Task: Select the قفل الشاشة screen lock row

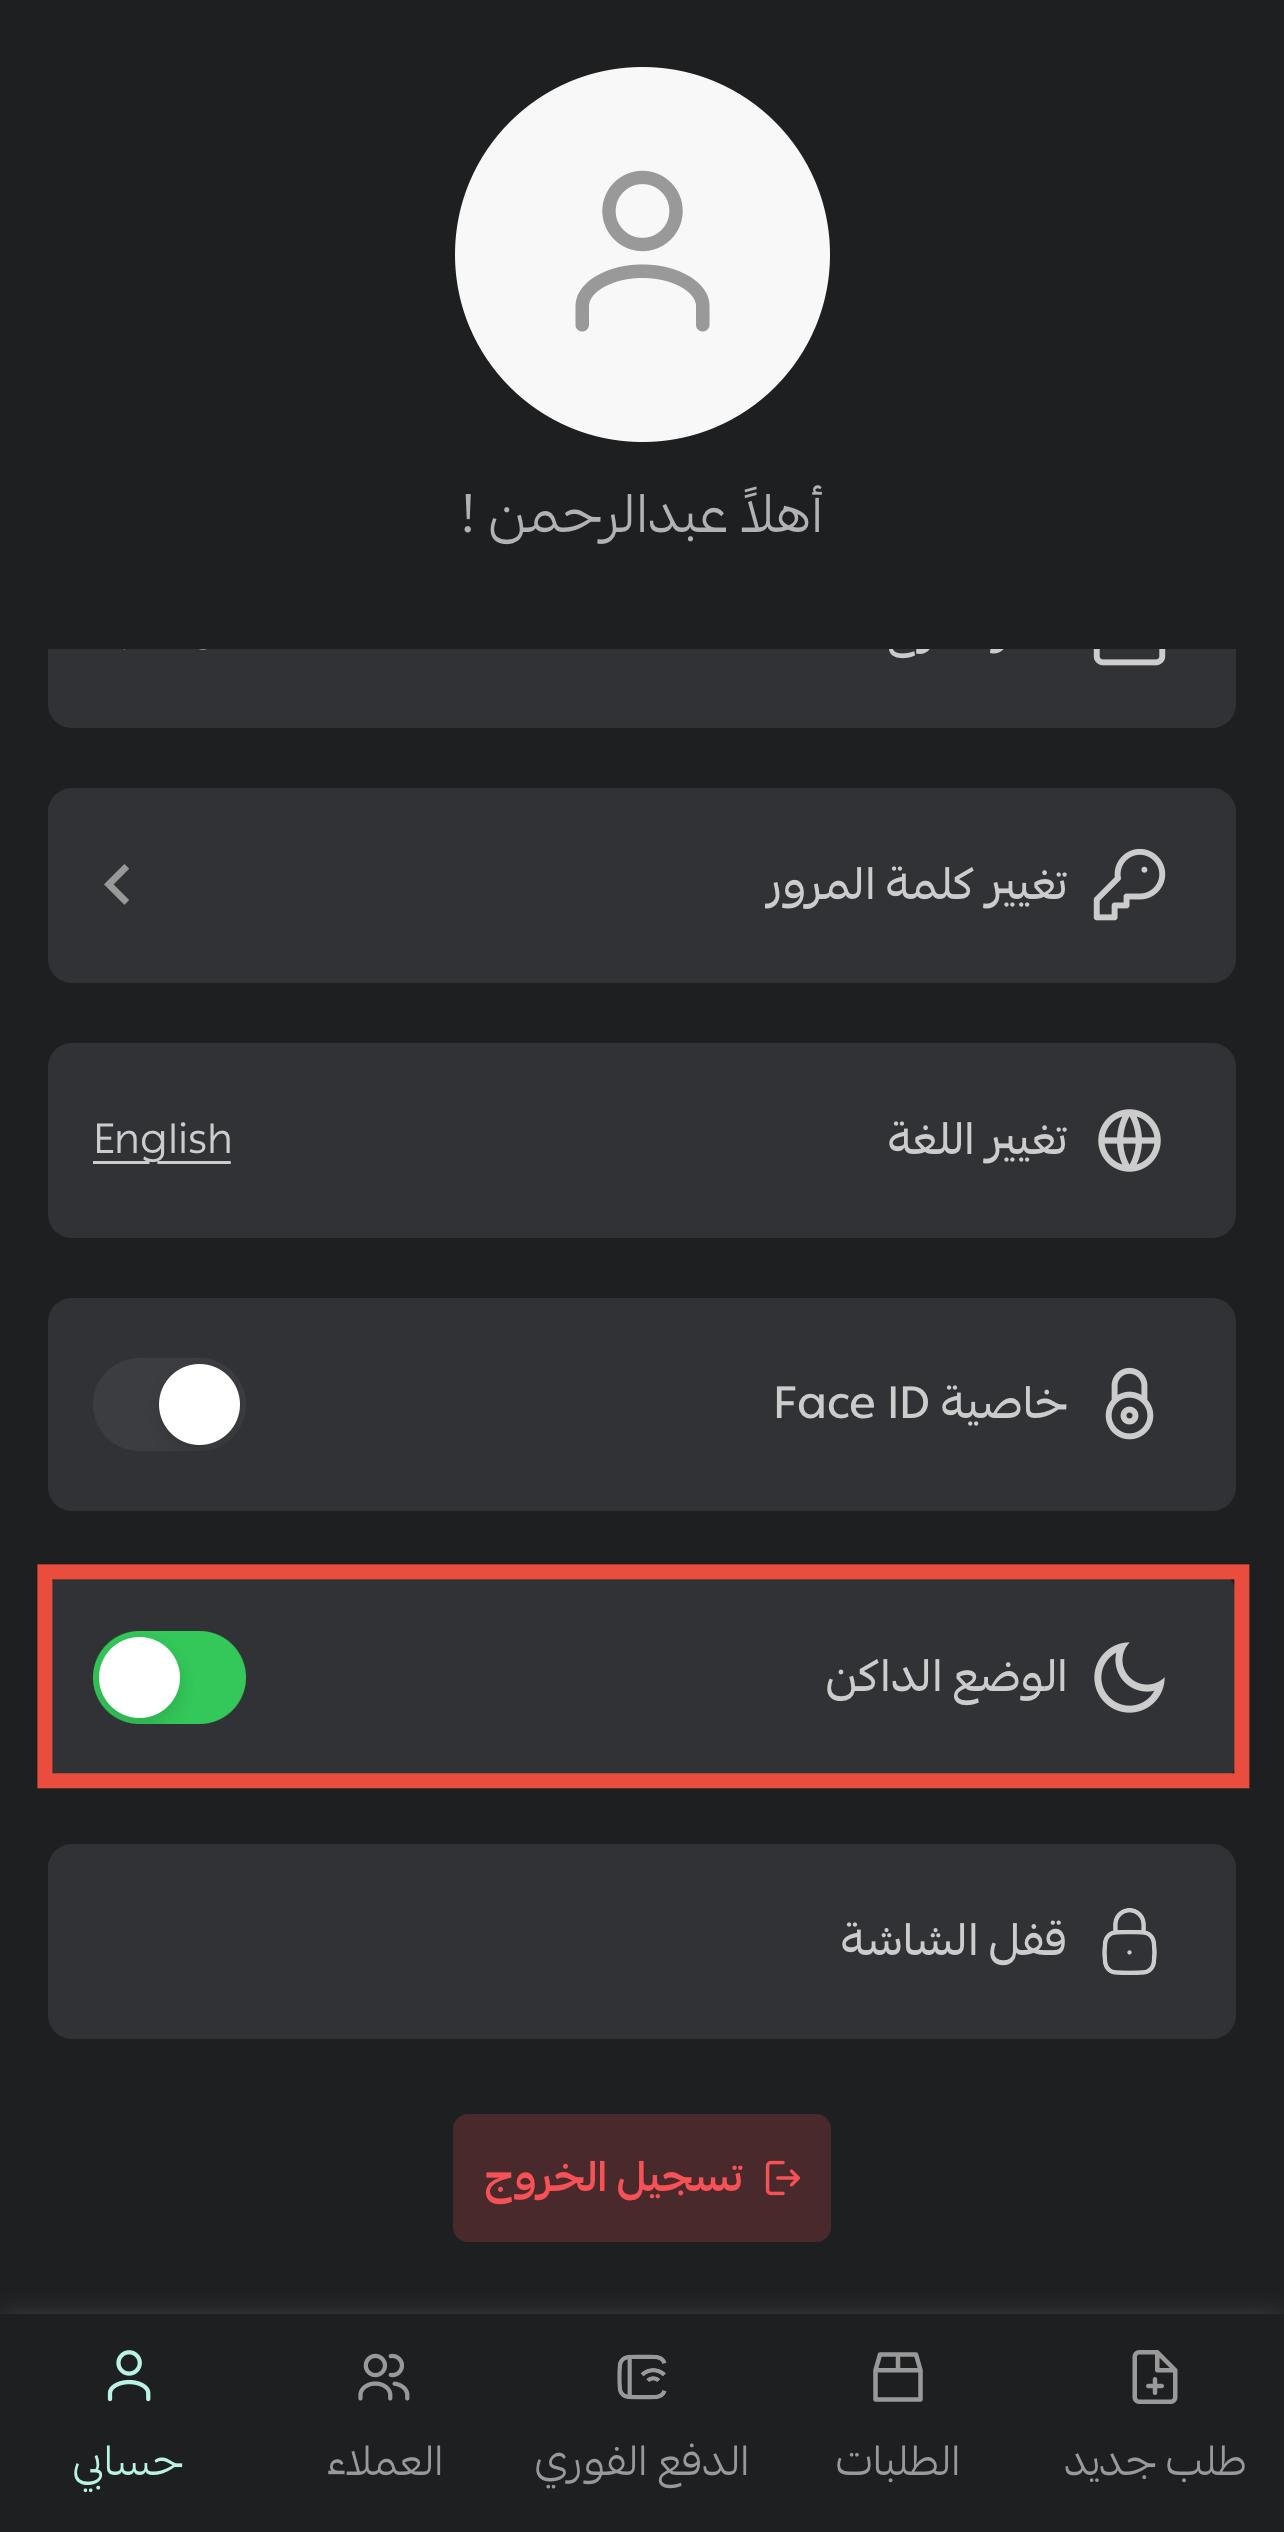Action: tap(642, 1941)
